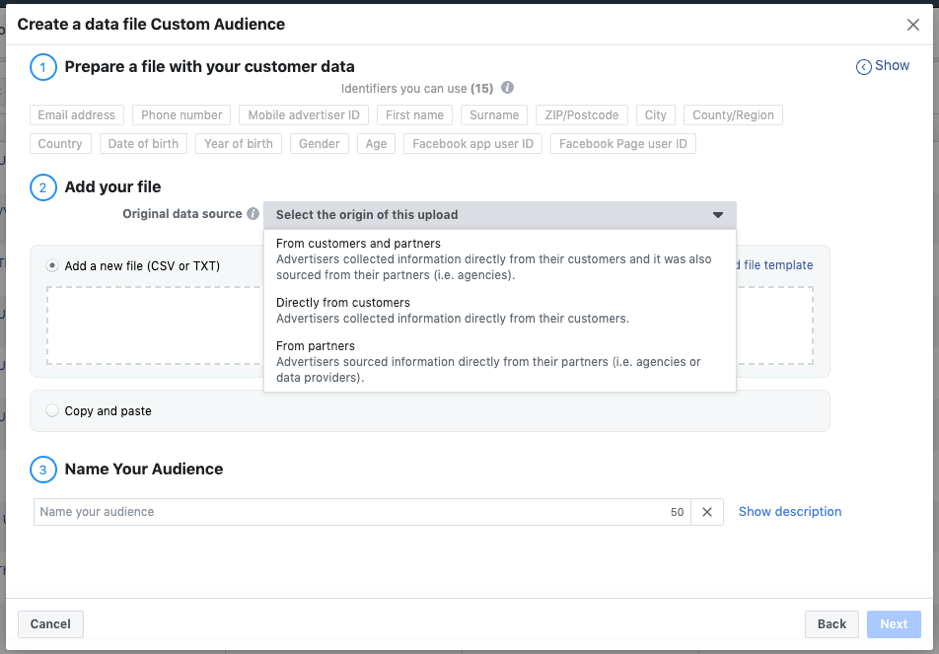This screenshot has width=939, height=654.
Task: Choose From customers and partners option
Action: coord(500,259)
